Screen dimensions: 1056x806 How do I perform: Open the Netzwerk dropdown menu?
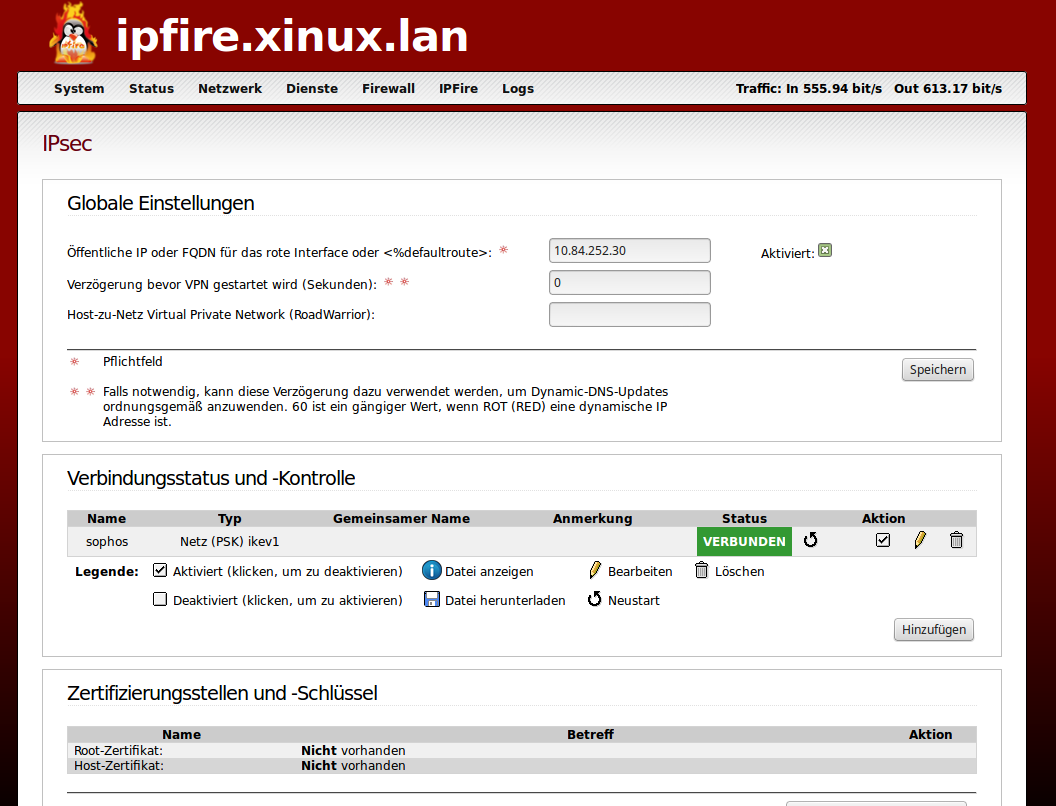[x=230, y=88]
